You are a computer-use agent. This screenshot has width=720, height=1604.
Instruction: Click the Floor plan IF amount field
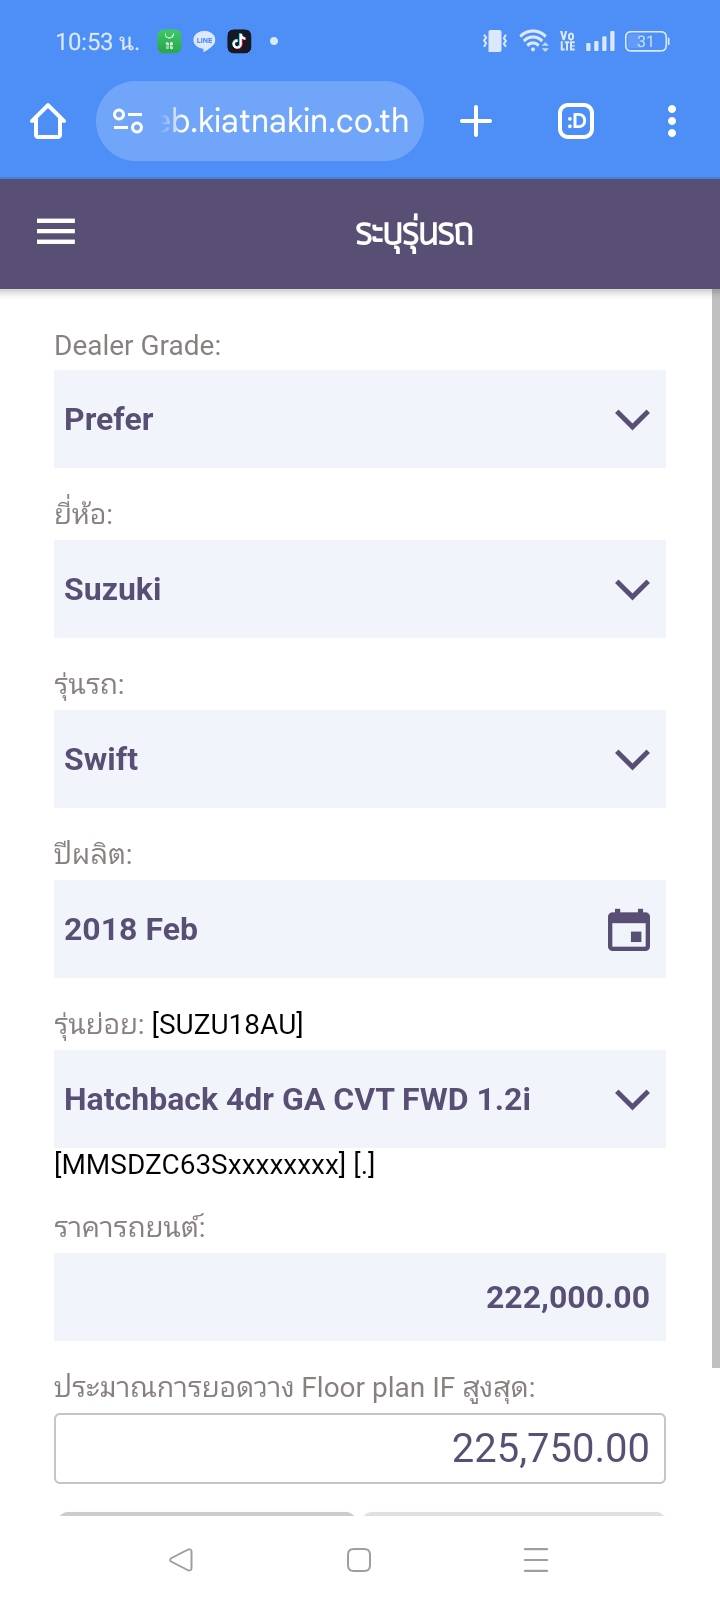pos(359,1448)
